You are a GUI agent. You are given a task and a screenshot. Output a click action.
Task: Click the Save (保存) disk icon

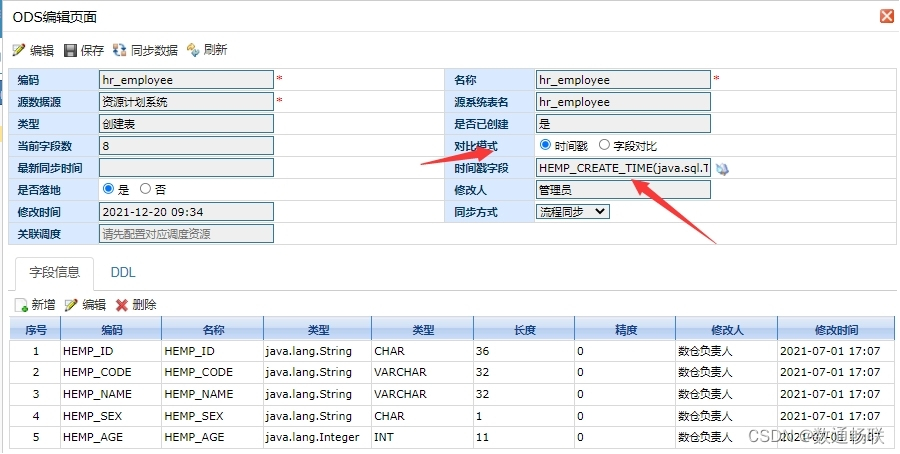coord(70,51)
